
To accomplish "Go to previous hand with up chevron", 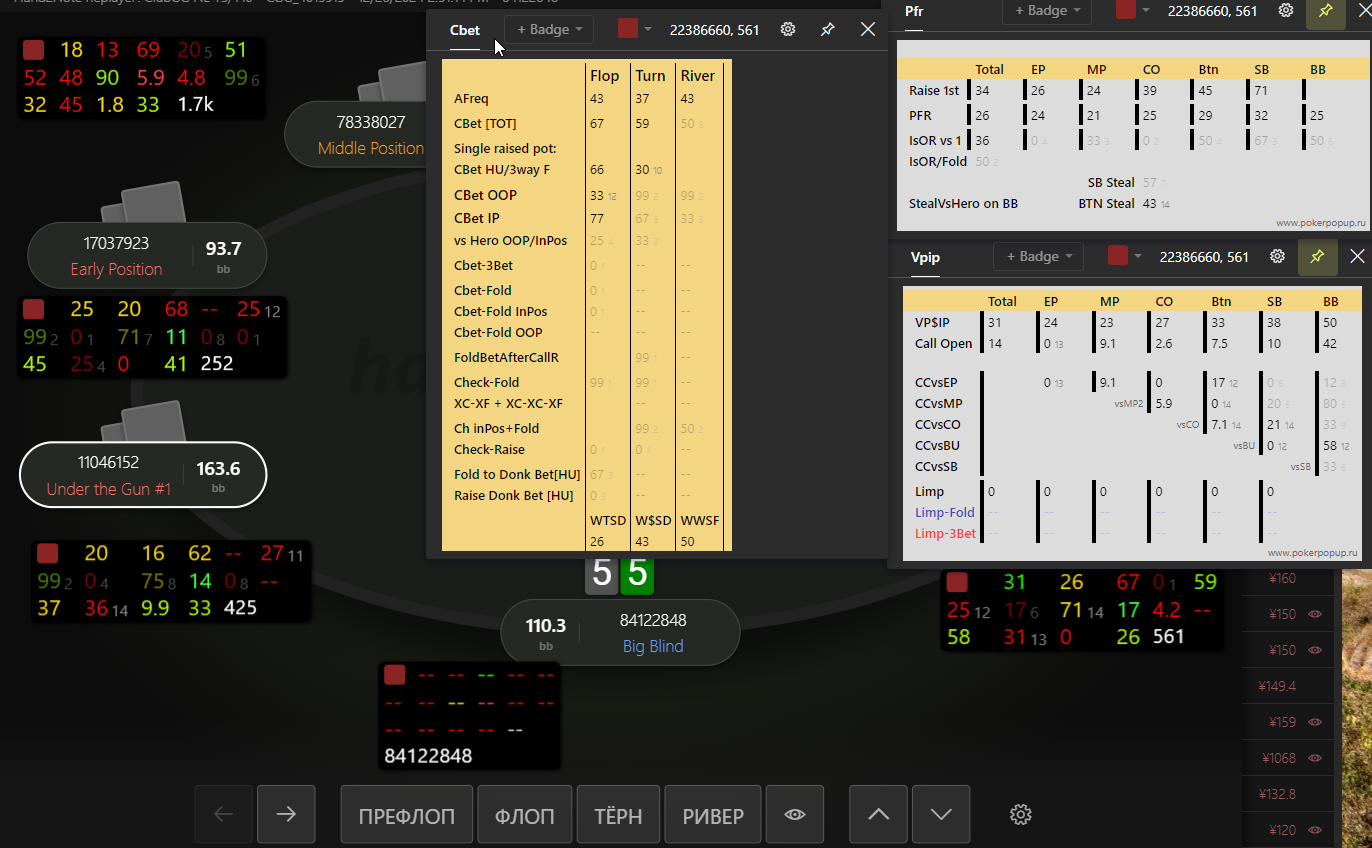I will point(878,815).
